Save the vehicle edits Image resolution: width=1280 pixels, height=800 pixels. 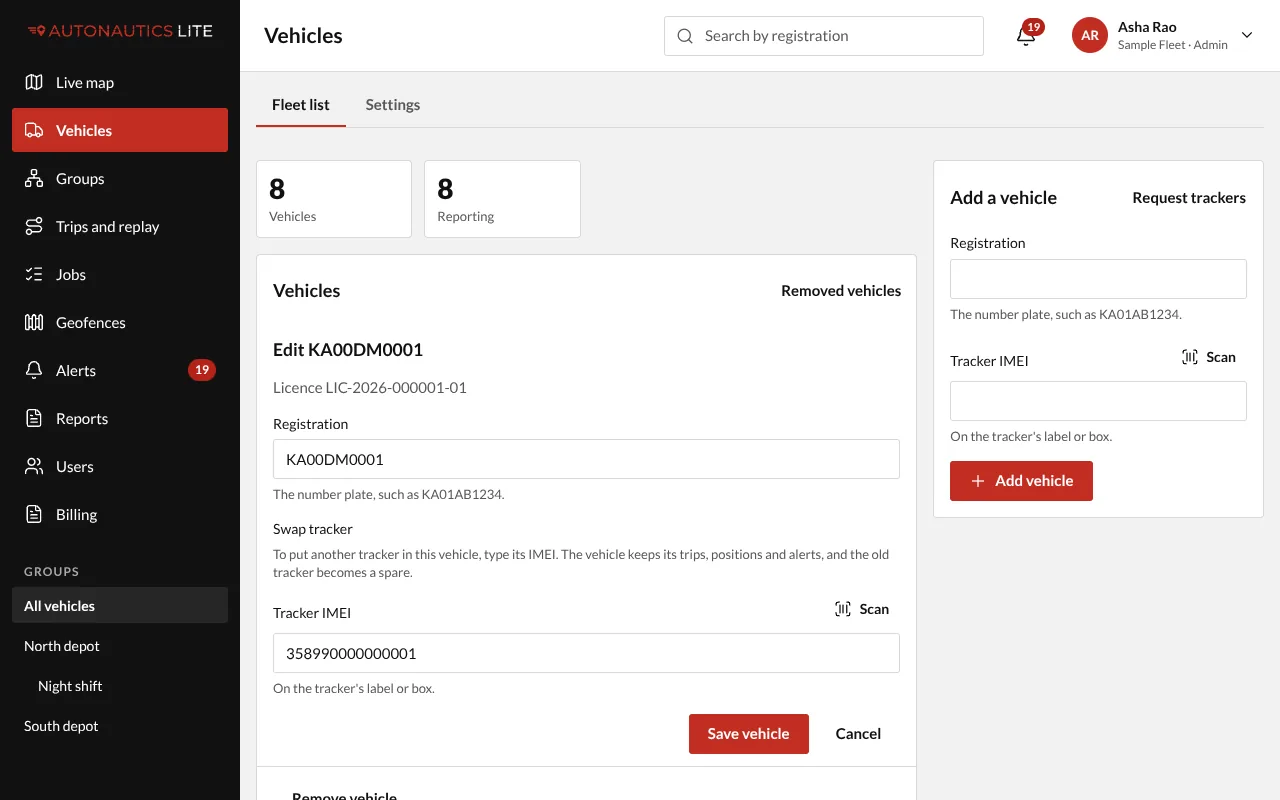click(x=749, y=734)
